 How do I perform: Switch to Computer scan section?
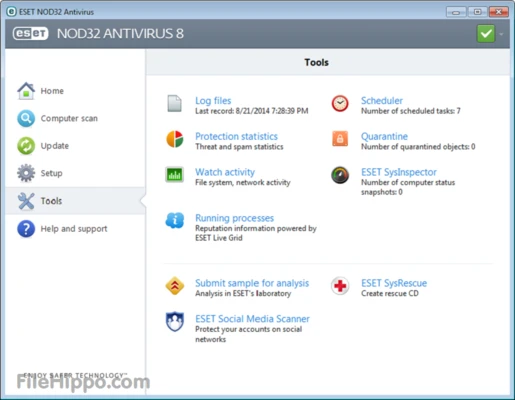[69, 118]
